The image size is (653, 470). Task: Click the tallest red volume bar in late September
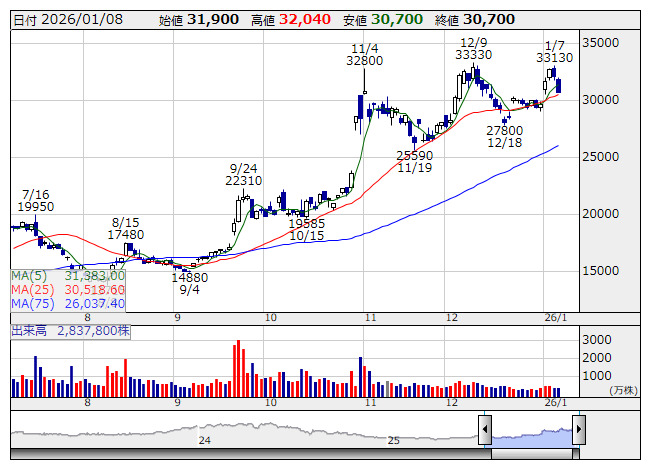[x=239, y=368]
